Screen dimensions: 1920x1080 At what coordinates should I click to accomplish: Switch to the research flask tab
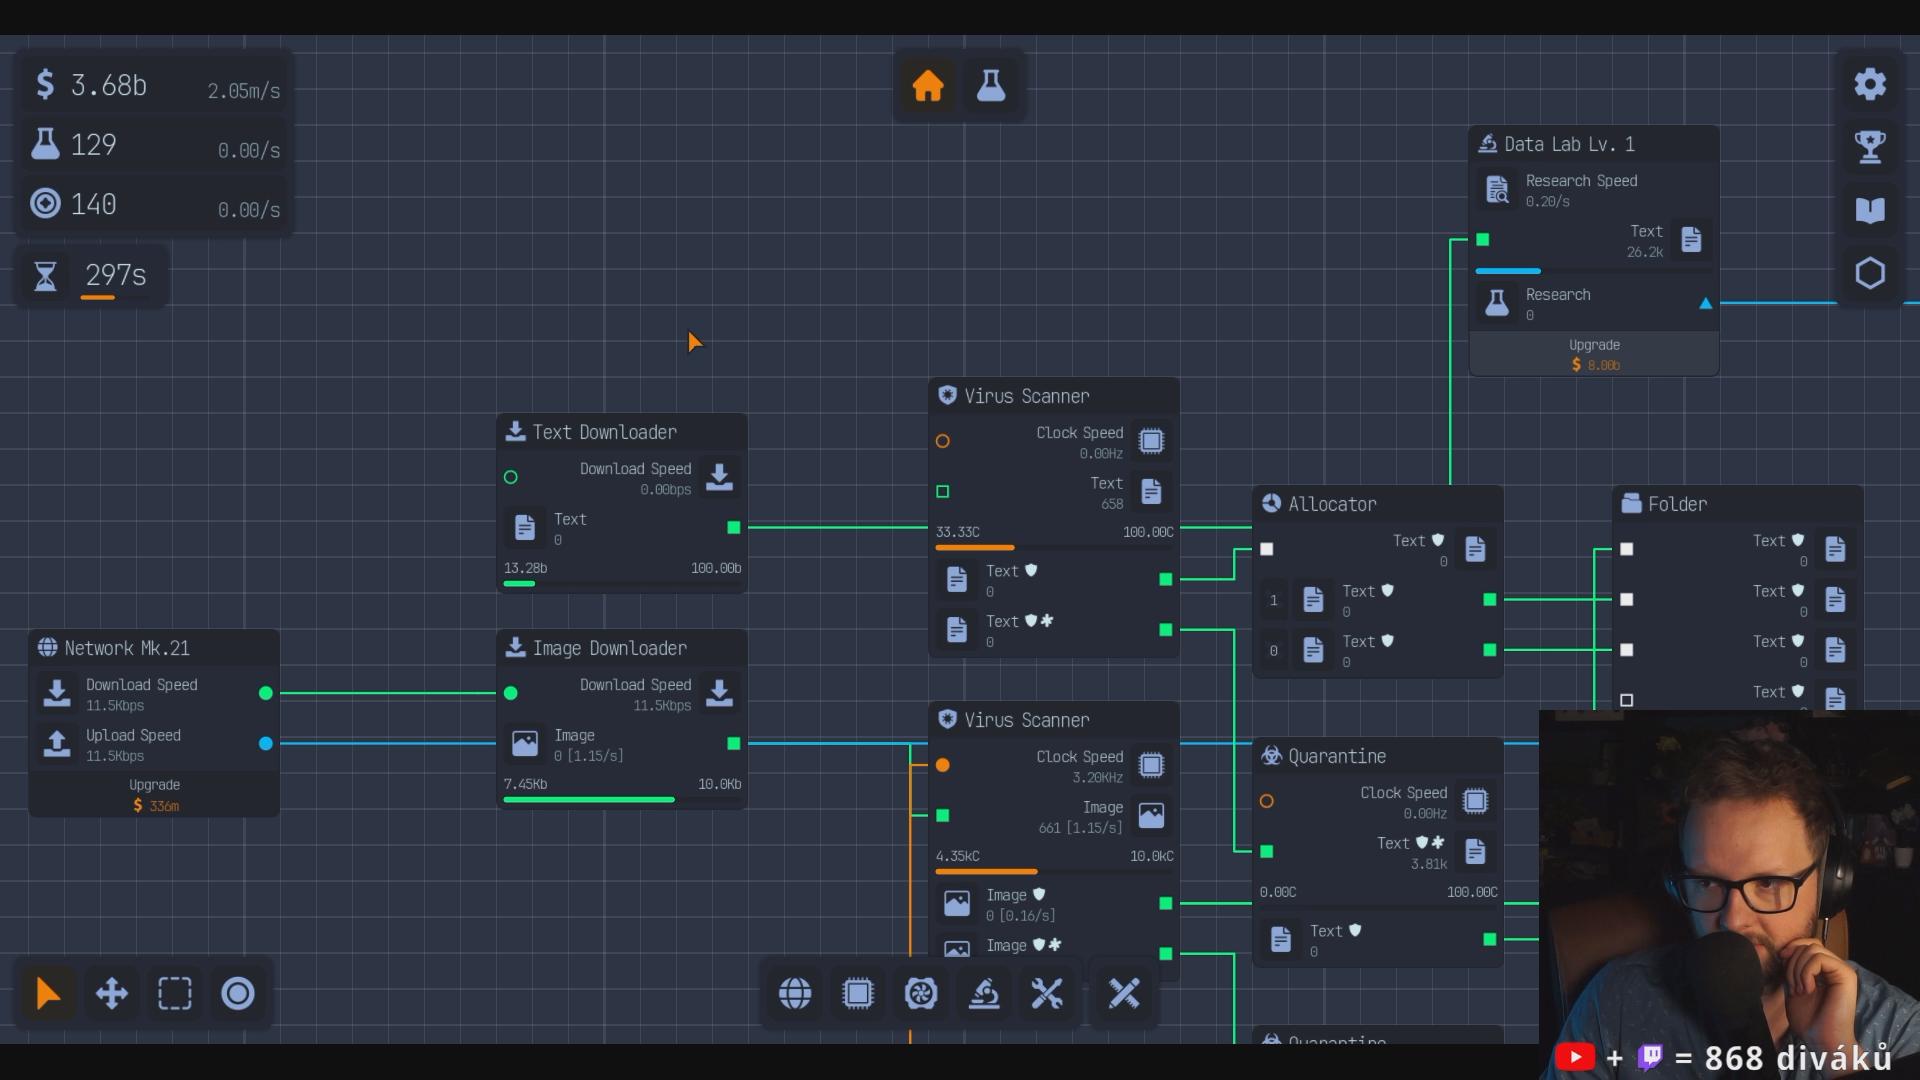click(991, 86)
